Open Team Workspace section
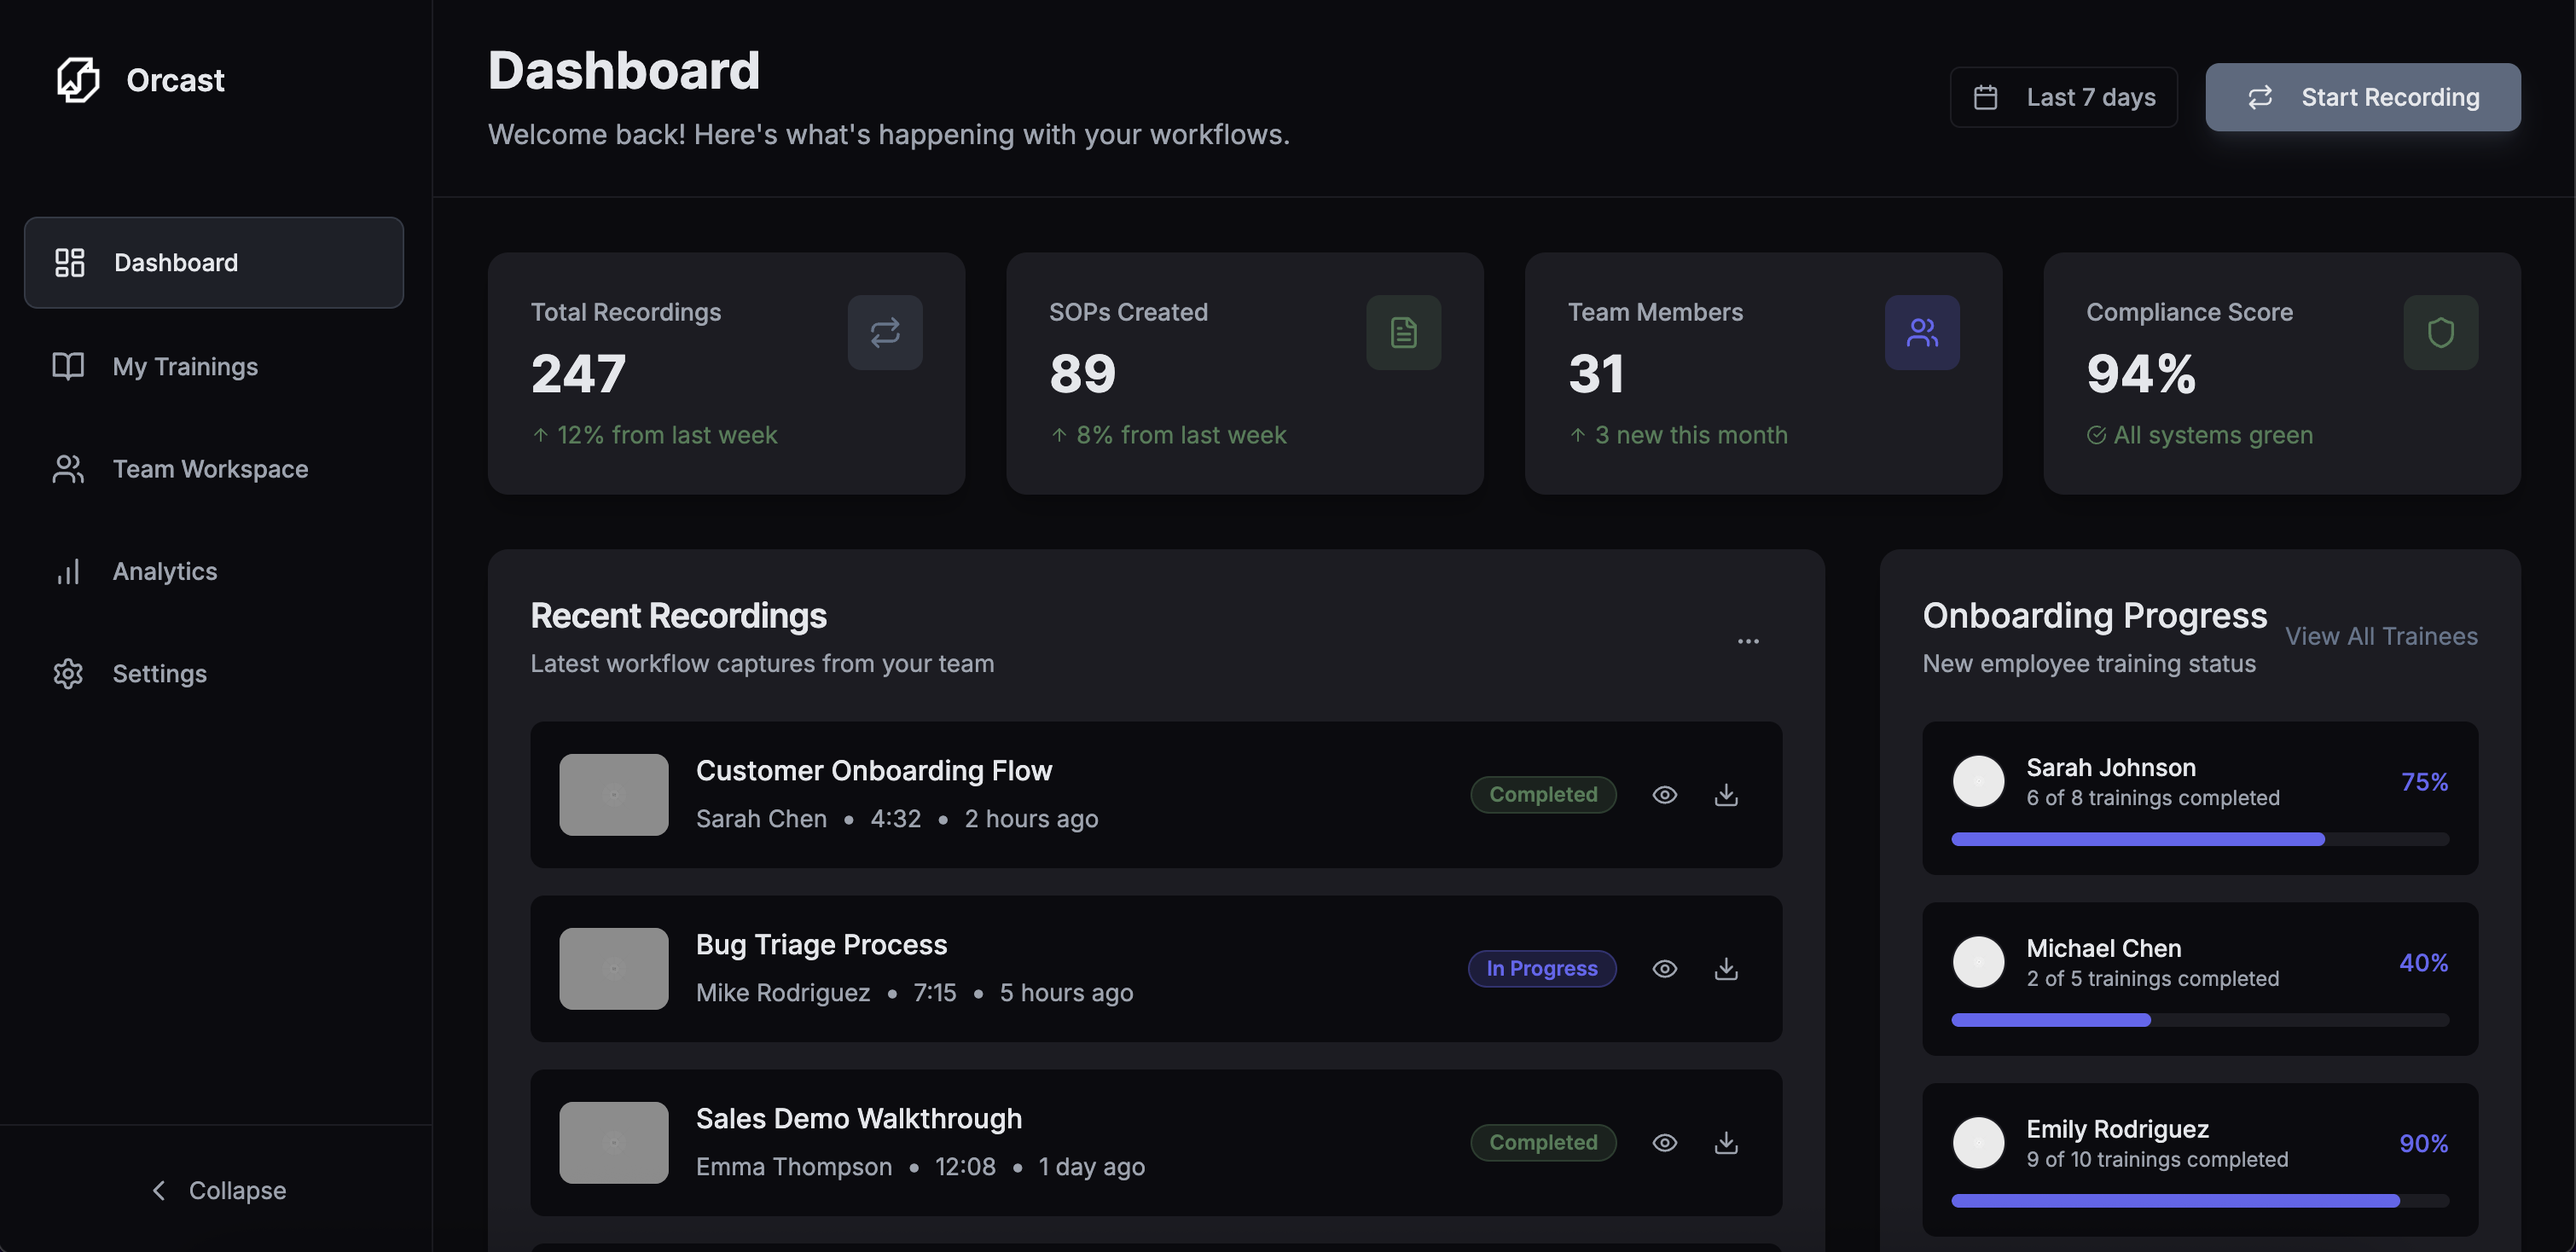This screenshot has width=2576, height=1252. 214,468
